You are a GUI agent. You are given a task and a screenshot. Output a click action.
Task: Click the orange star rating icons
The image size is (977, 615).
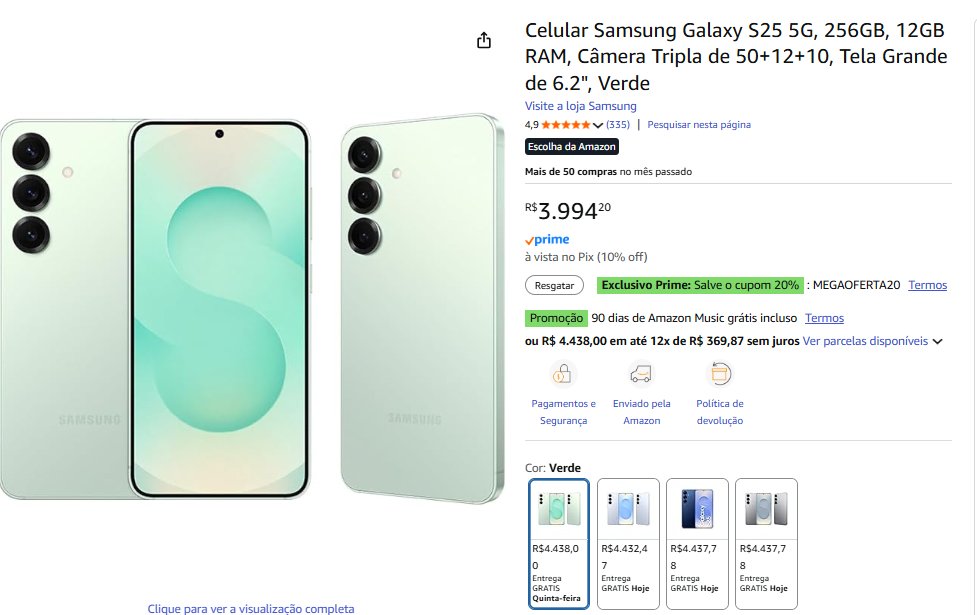tap(565, 125)
